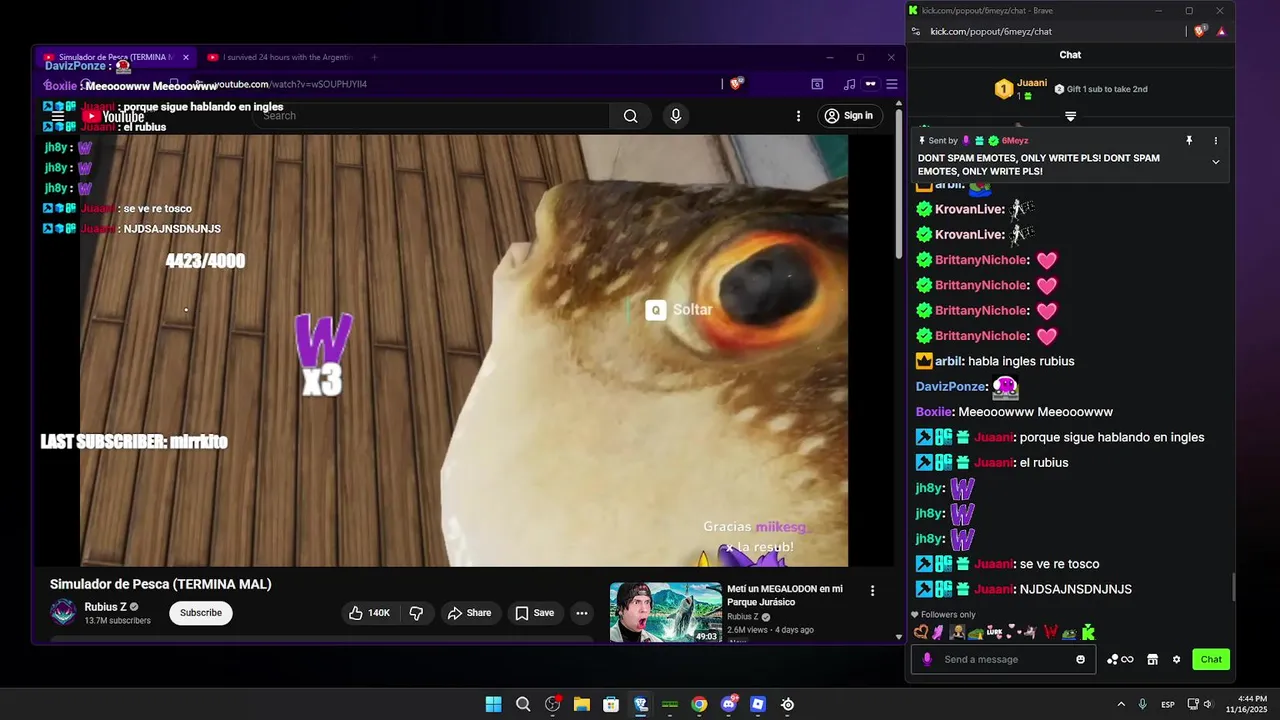This screenshot has width=1280, height=720.
Task: Open the Windows Start menu
Action: pos(494,704)
